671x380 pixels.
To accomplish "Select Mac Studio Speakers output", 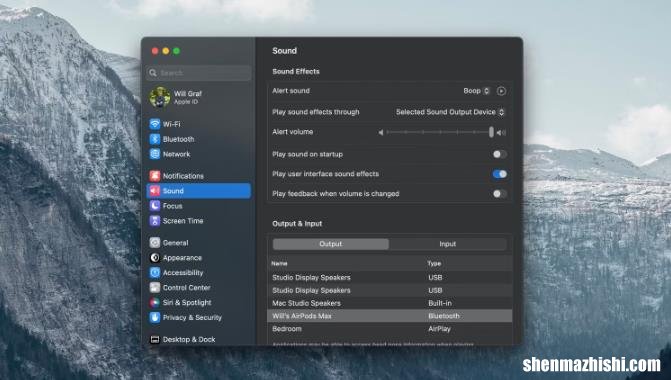I will click(389, 303).
